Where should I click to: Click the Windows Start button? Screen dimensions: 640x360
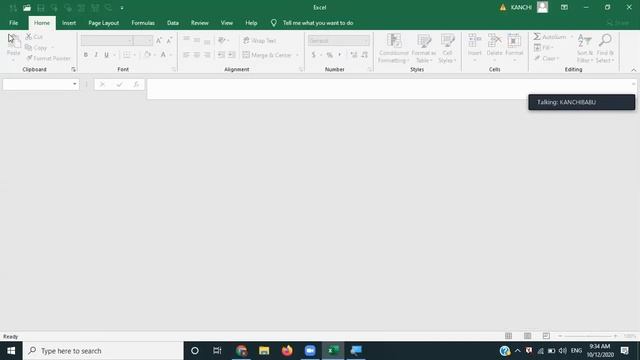click(11, 351)
